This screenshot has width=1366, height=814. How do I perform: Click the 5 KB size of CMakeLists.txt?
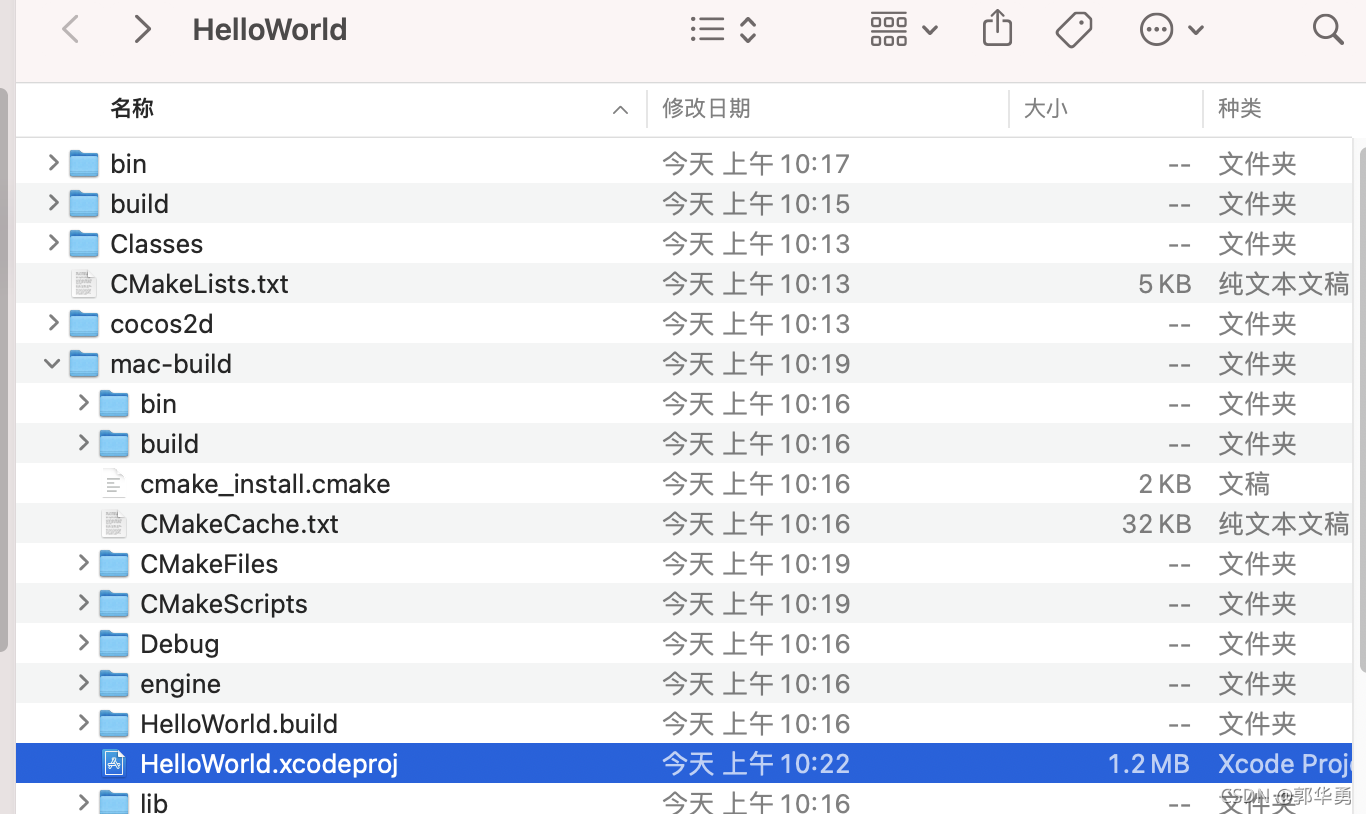pyautogui.click(x=1164, y=284)
